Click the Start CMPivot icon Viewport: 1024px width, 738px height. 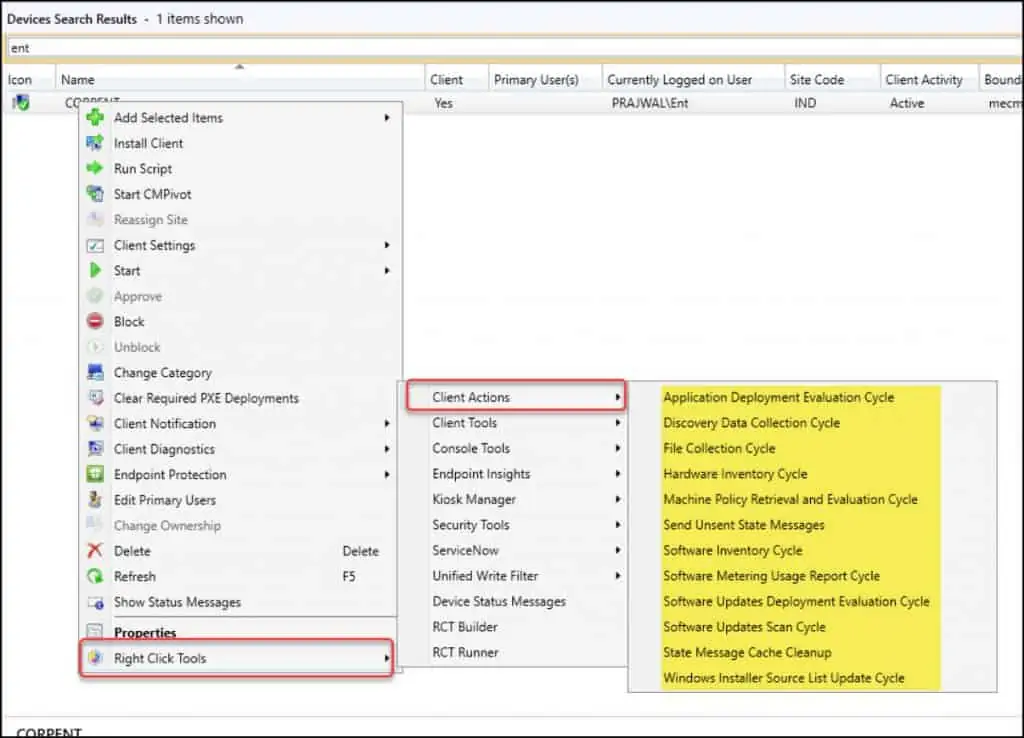[95, 194]
